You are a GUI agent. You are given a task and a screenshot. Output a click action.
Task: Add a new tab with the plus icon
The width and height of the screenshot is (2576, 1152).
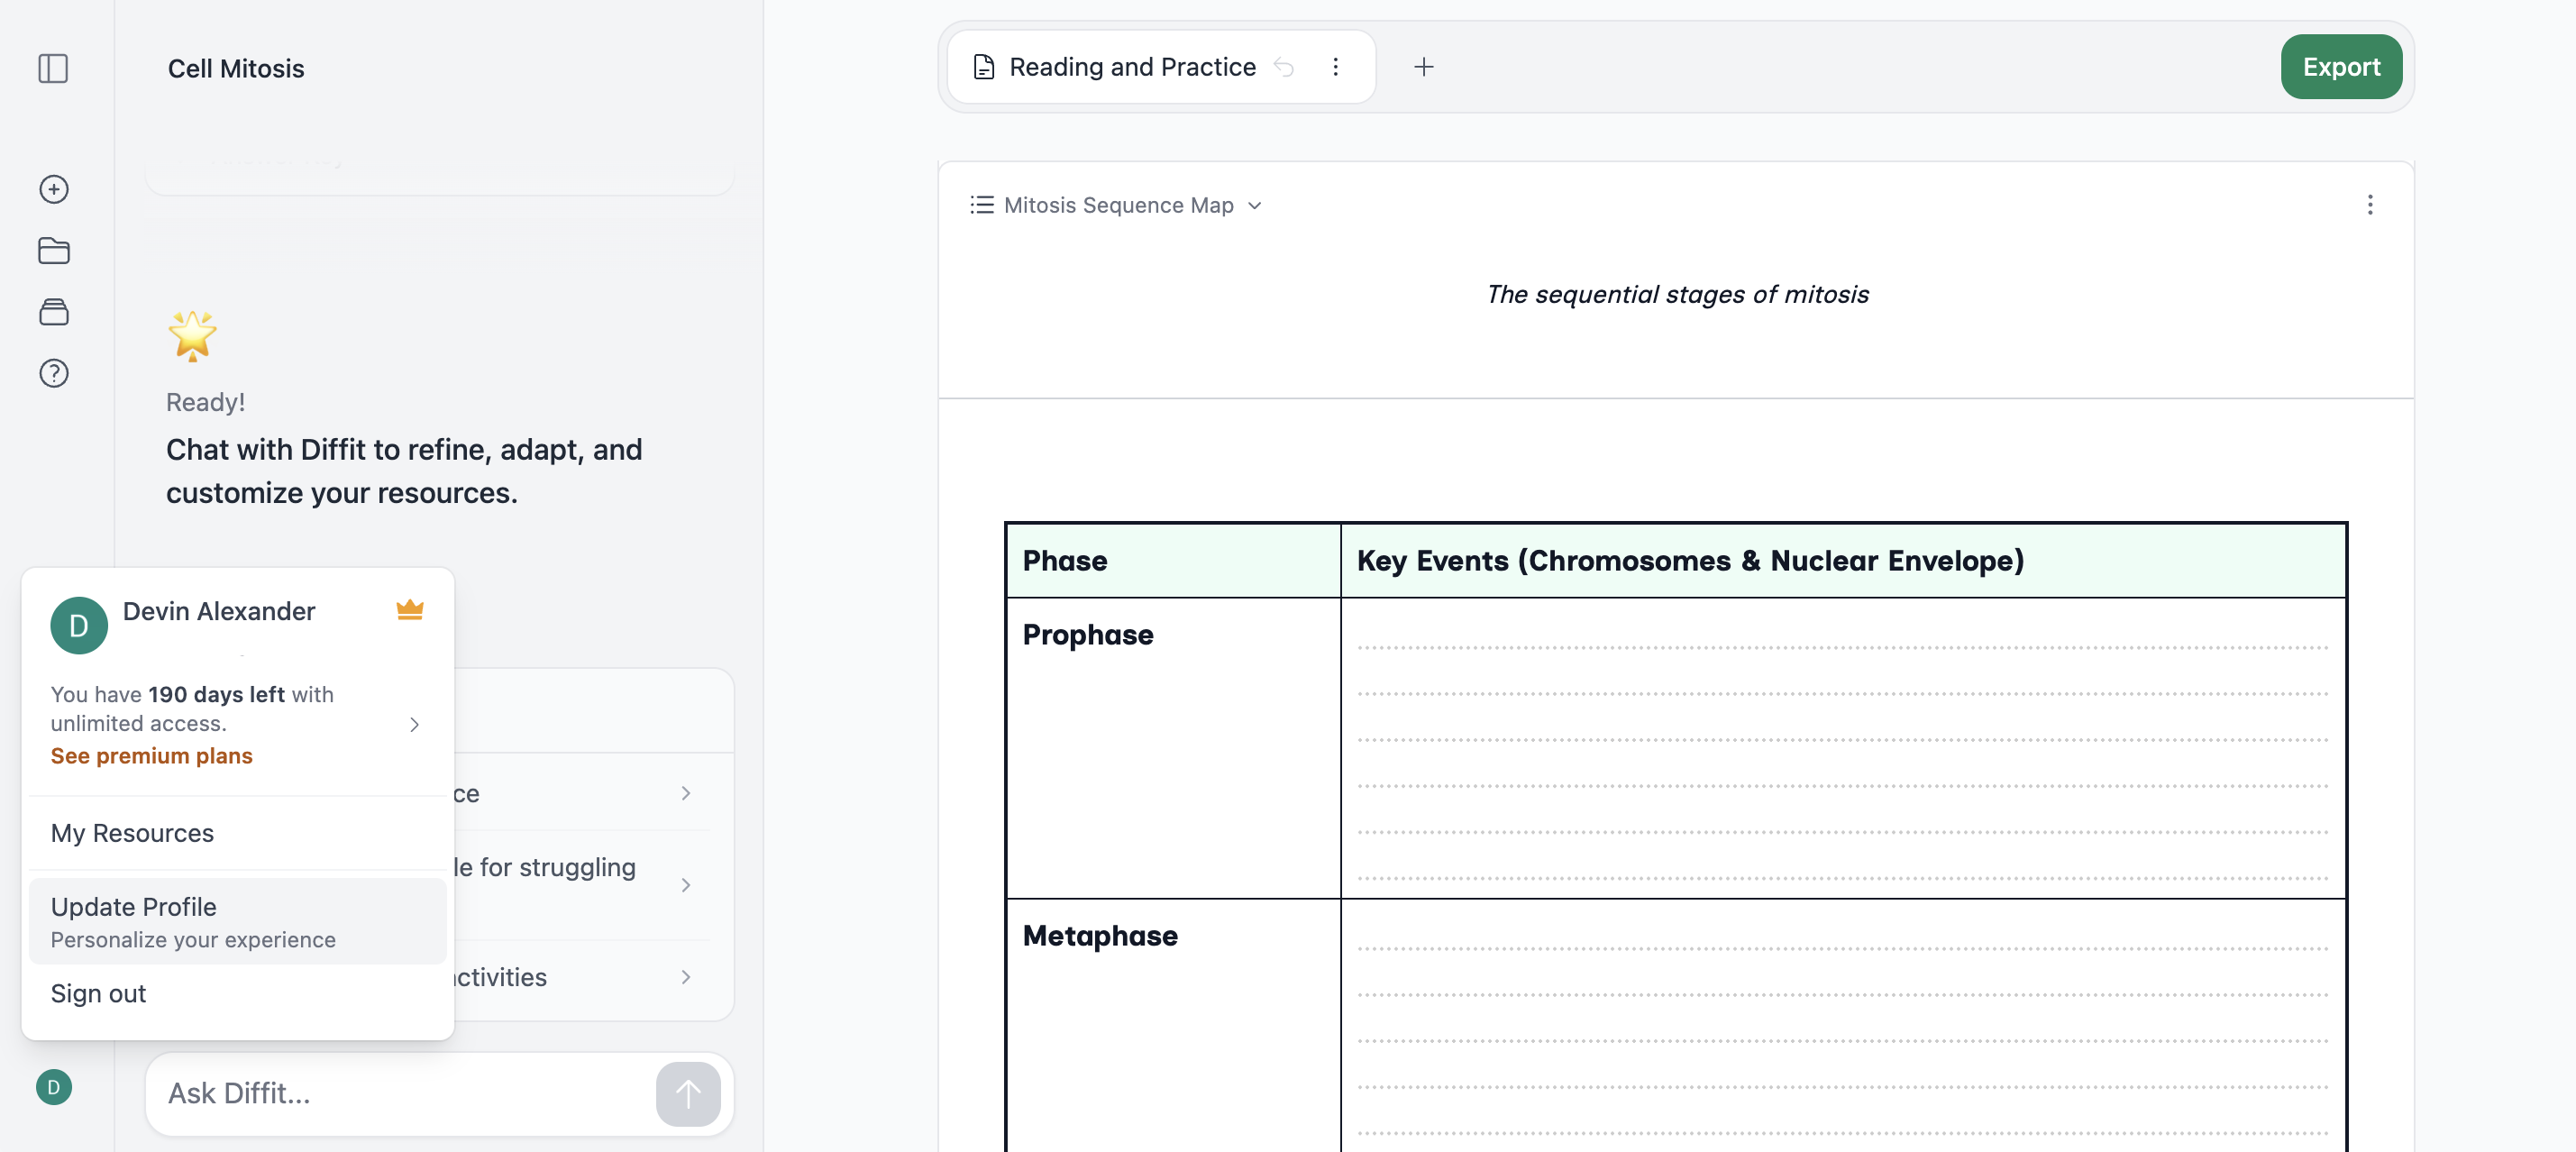click(1424, 67)
